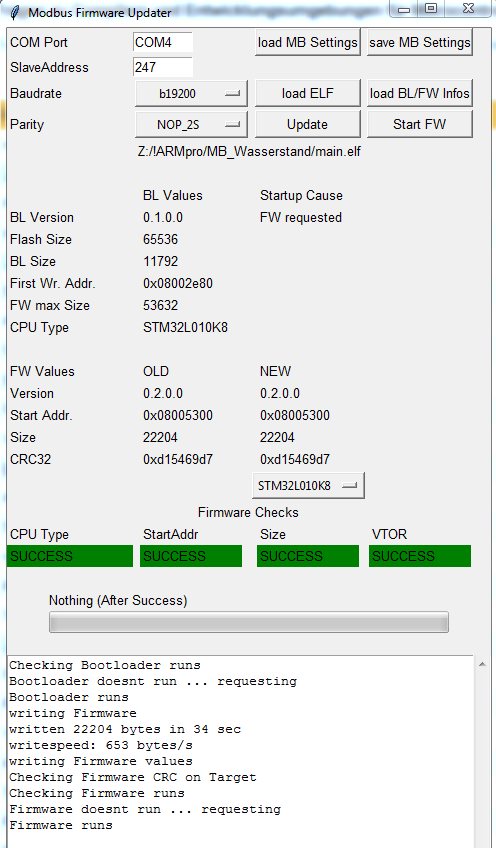Image resolution: width=496 pixels, height=848 pixels.
Task: Click the COM Port input field
Action: pos(163,42)
